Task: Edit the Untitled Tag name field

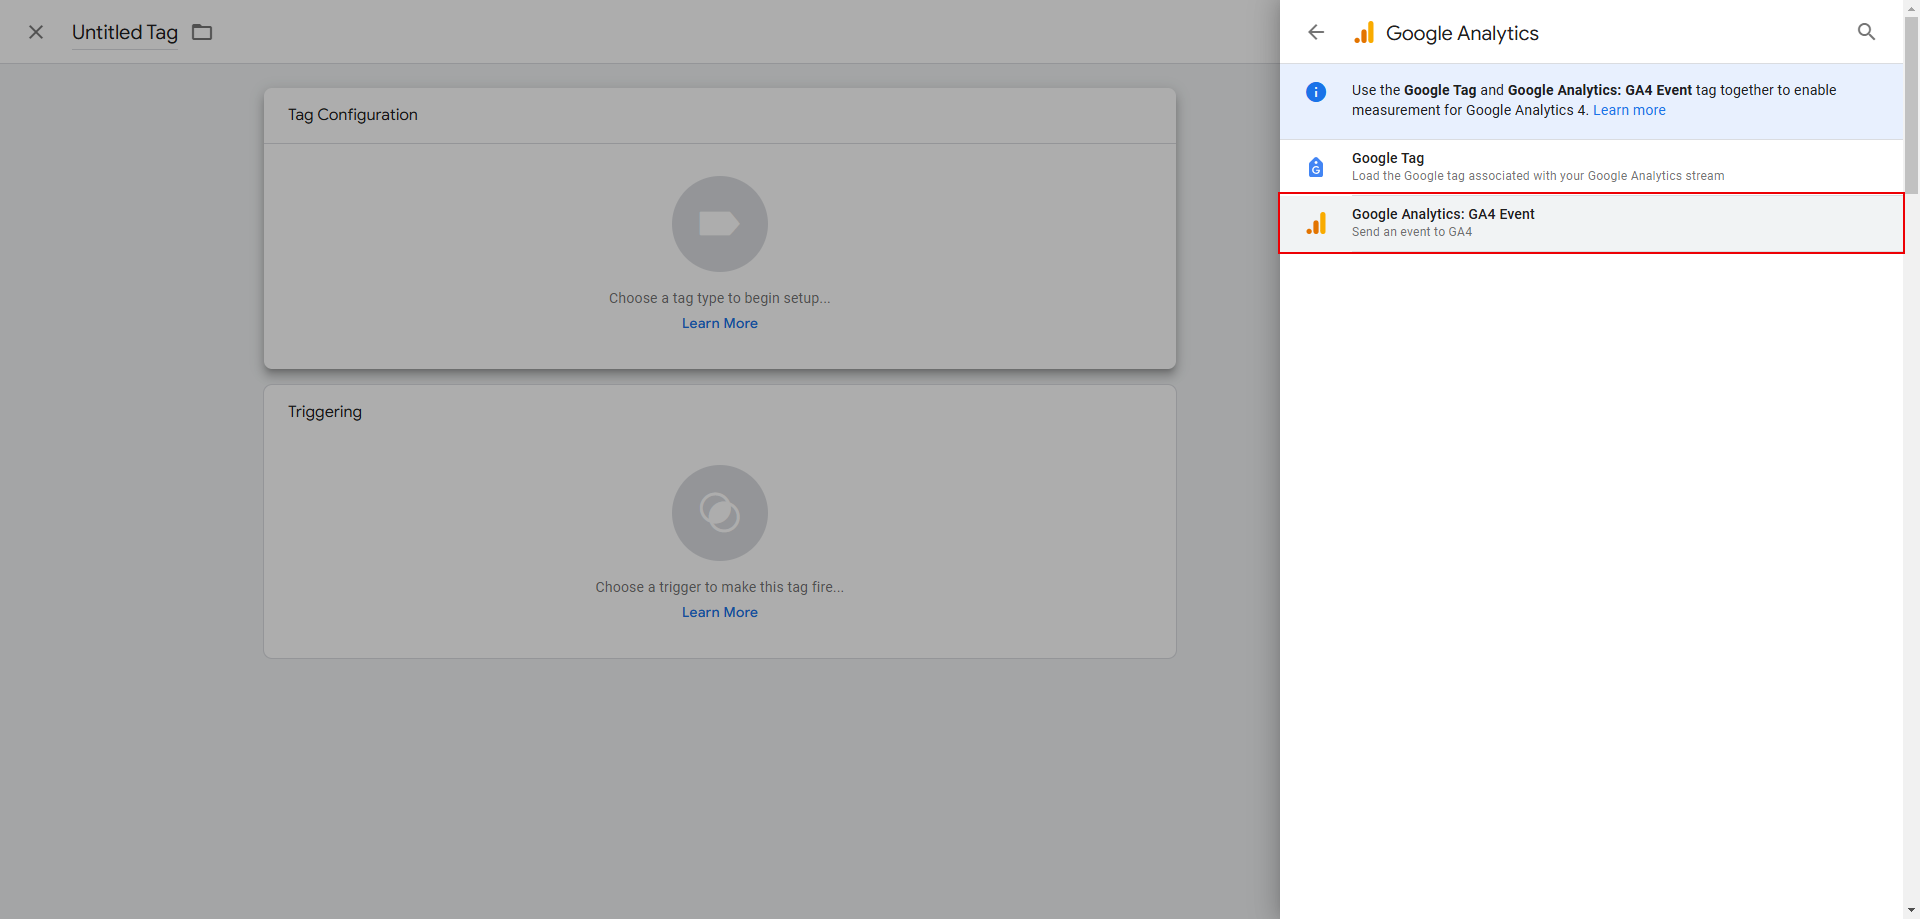Action: tap(125, 32)
